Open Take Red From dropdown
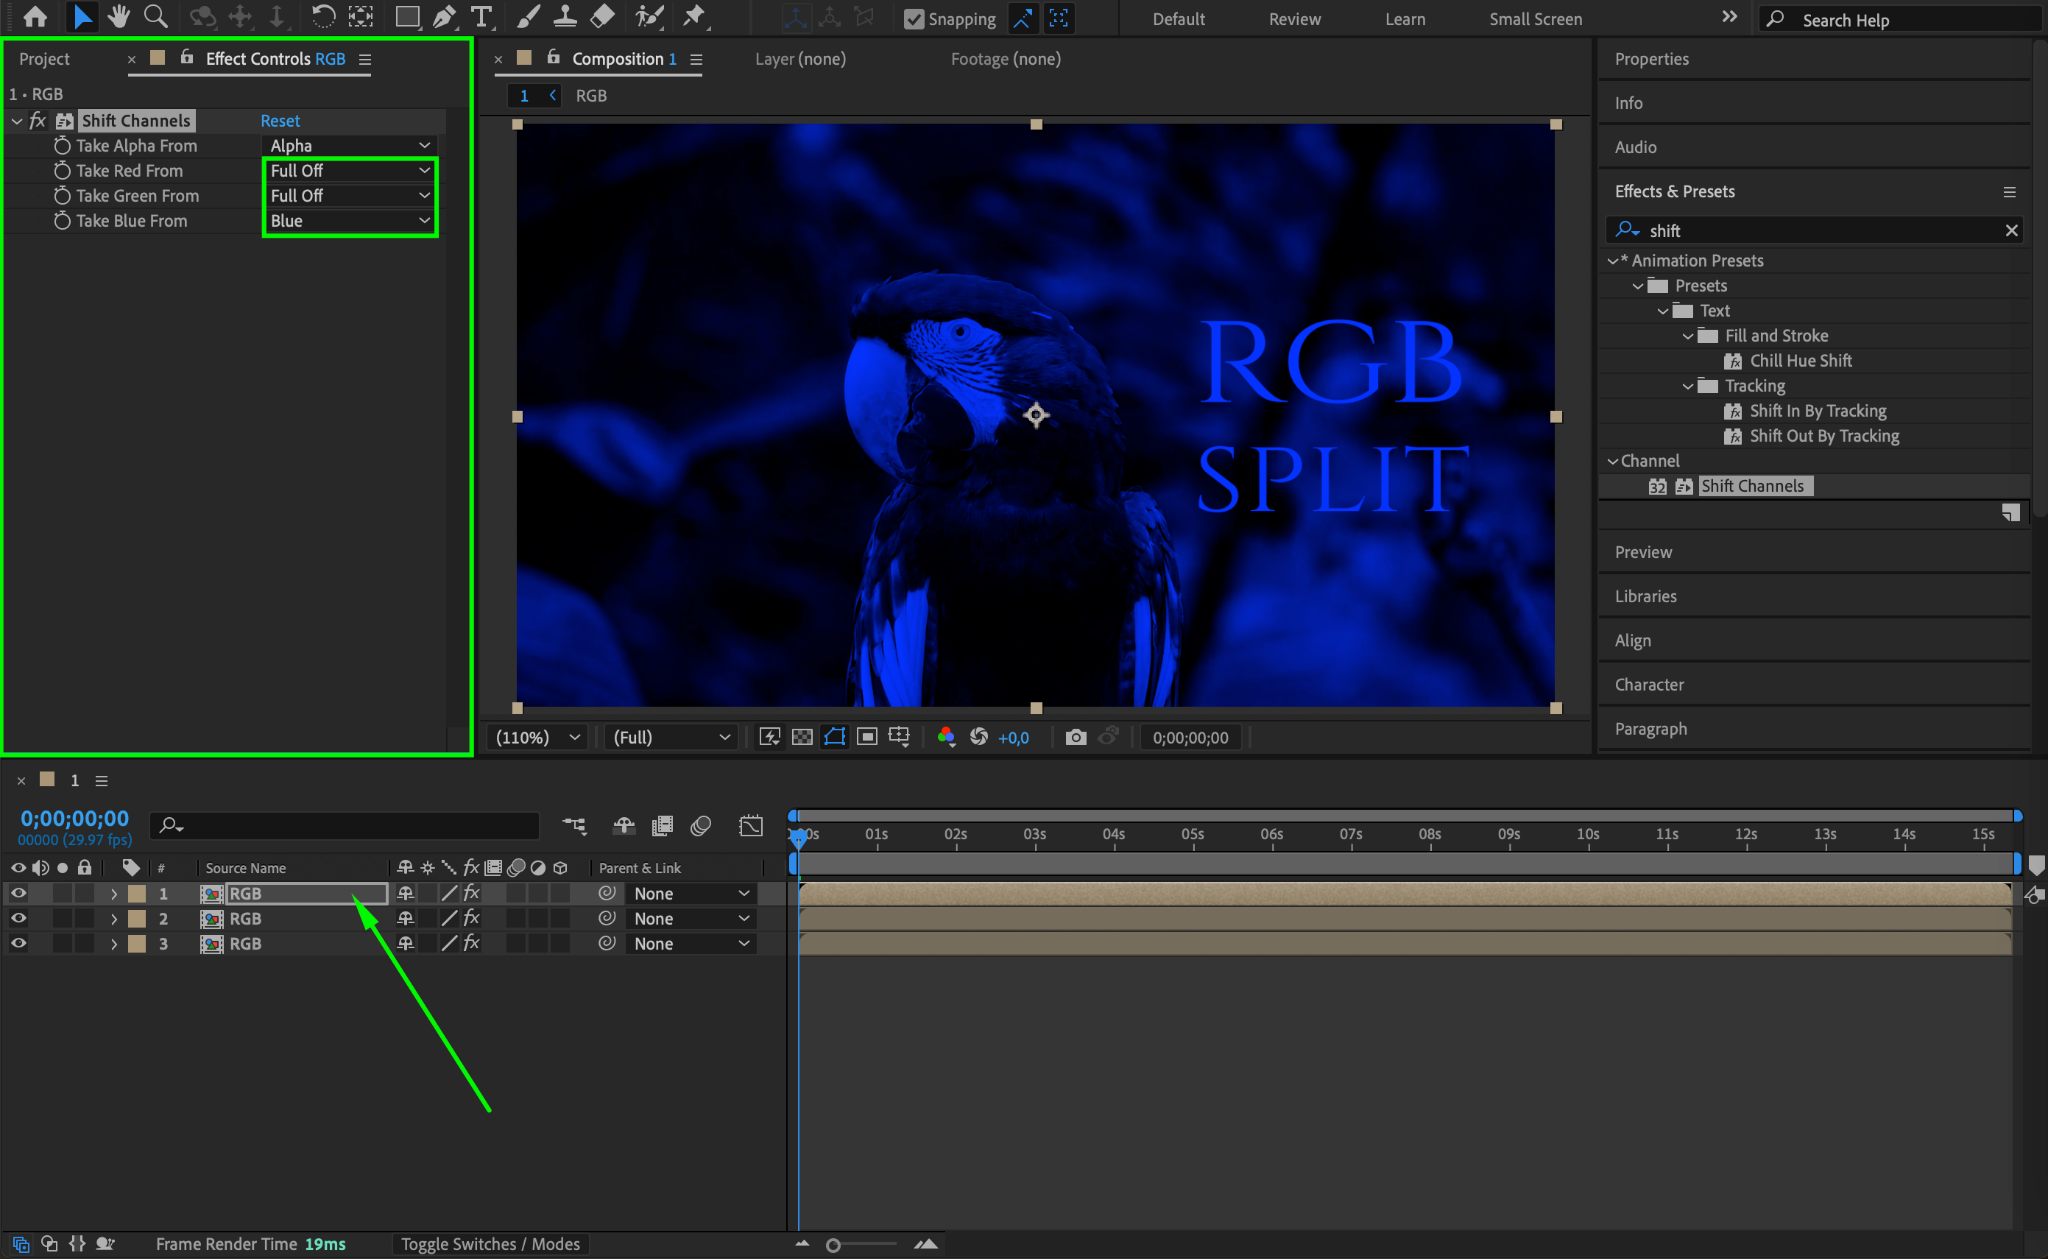 (349, 171)
